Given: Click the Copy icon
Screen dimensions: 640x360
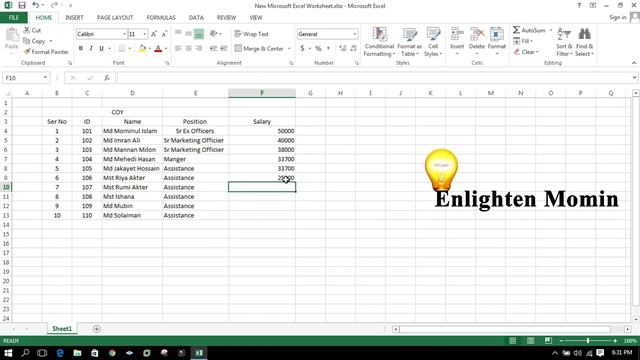Looking at the screenshot, I should (27, 41).
